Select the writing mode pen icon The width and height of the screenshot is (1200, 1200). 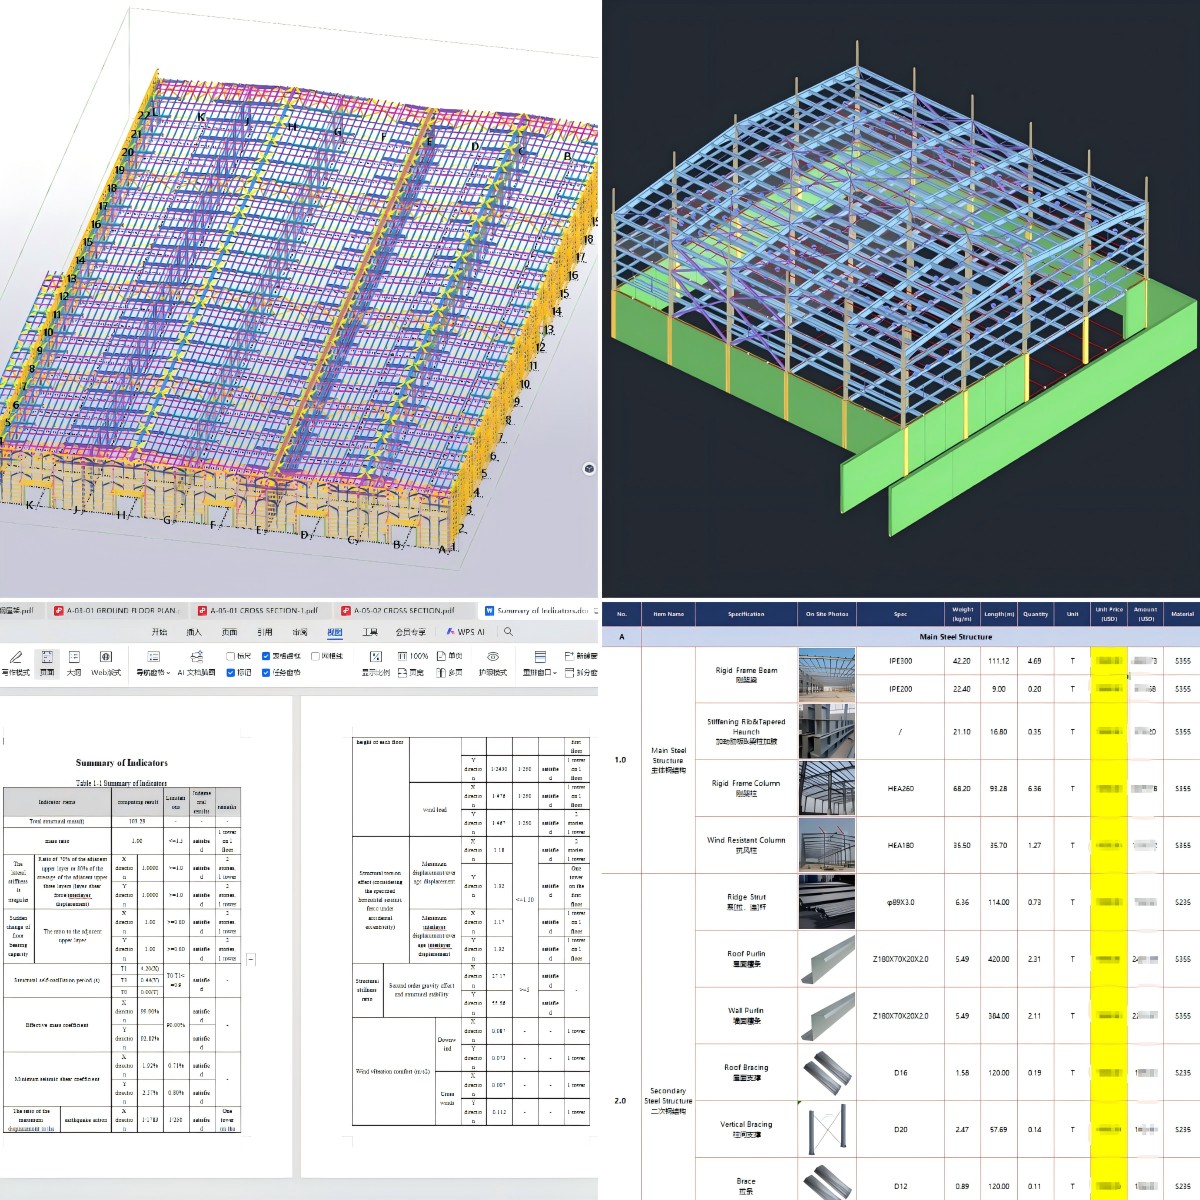pyautogui.click(x=16, y=658)
